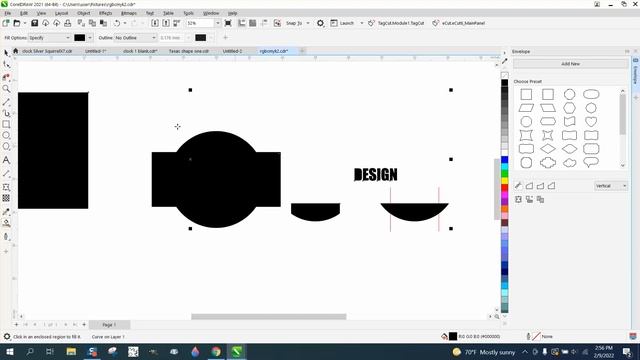
Task: Open the zoom level dropdown
Action: [x=218, y=23]
